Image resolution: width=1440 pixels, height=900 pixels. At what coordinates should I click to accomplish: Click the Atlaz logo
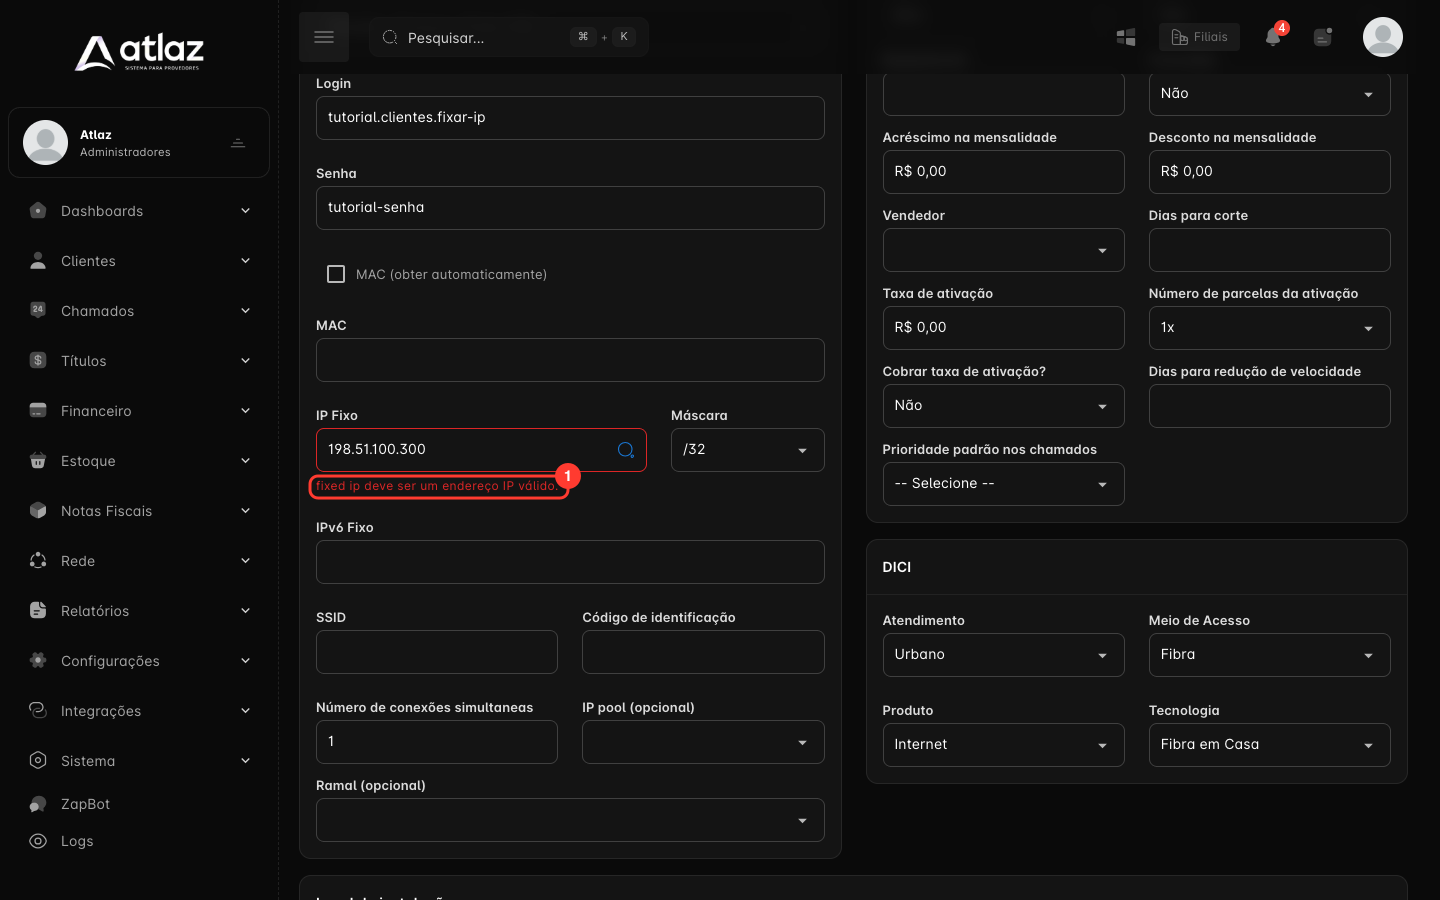[x=139, y=51]
